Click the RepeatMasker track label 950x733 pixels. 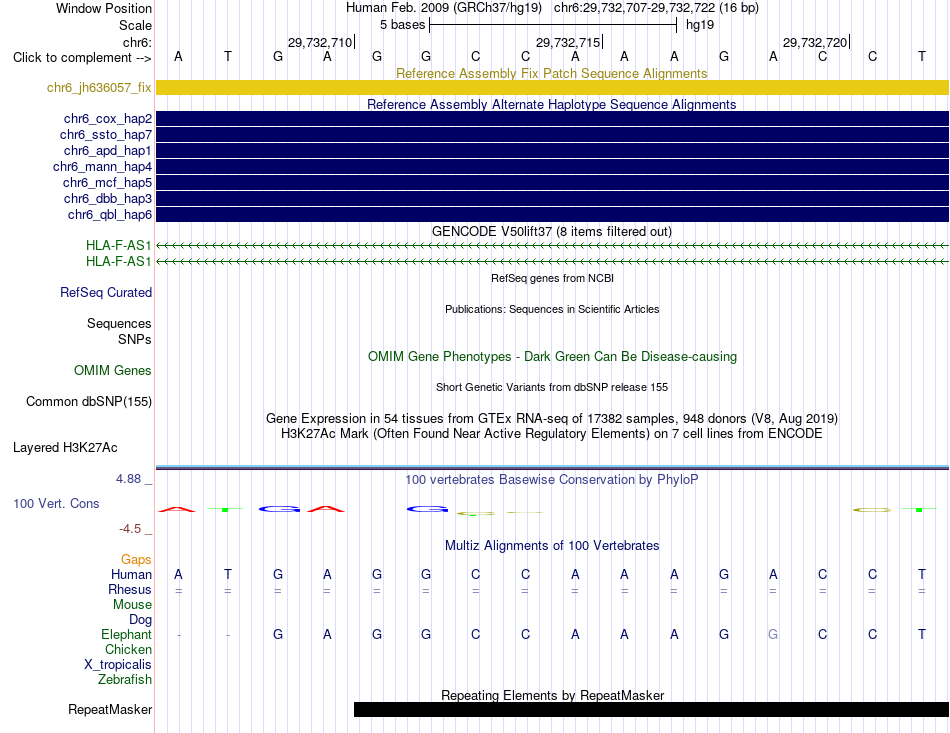point(110,709)
